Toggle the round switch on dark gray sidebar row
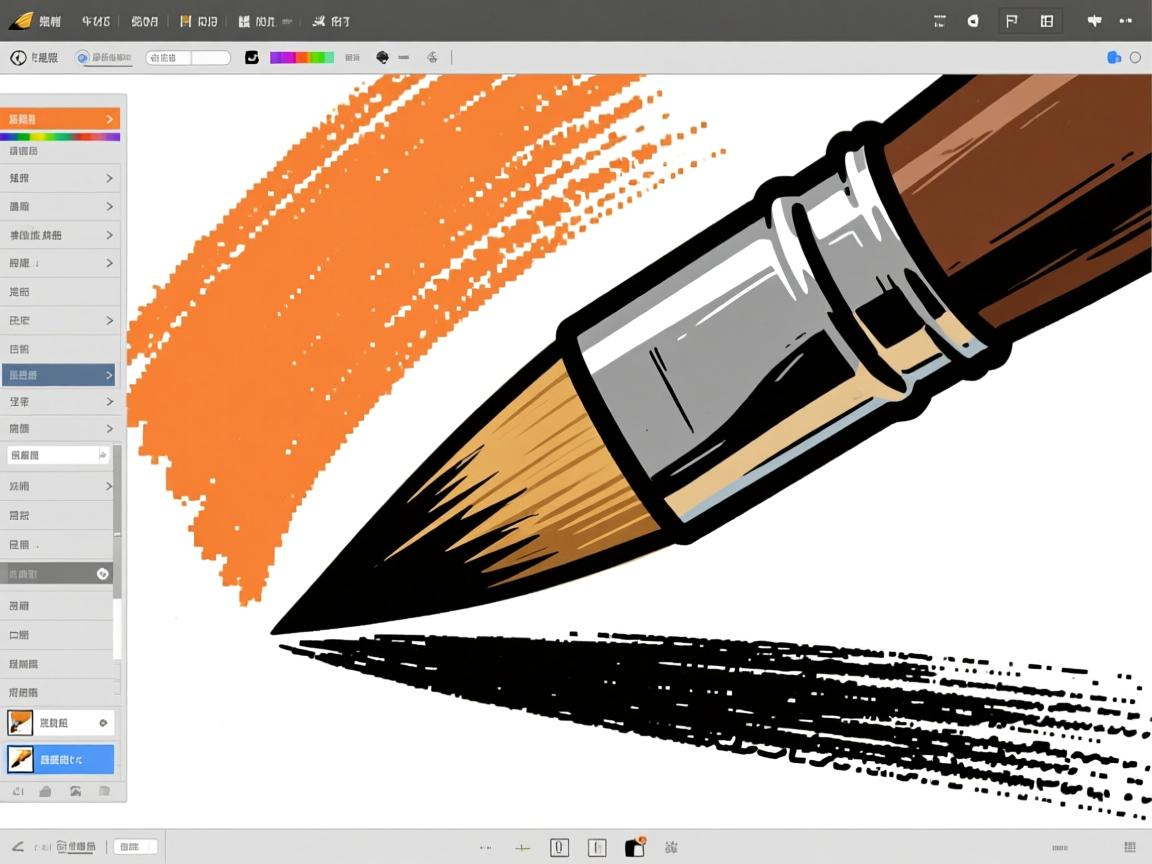Viewport: 1152px width, 864px height. (102, 574)
